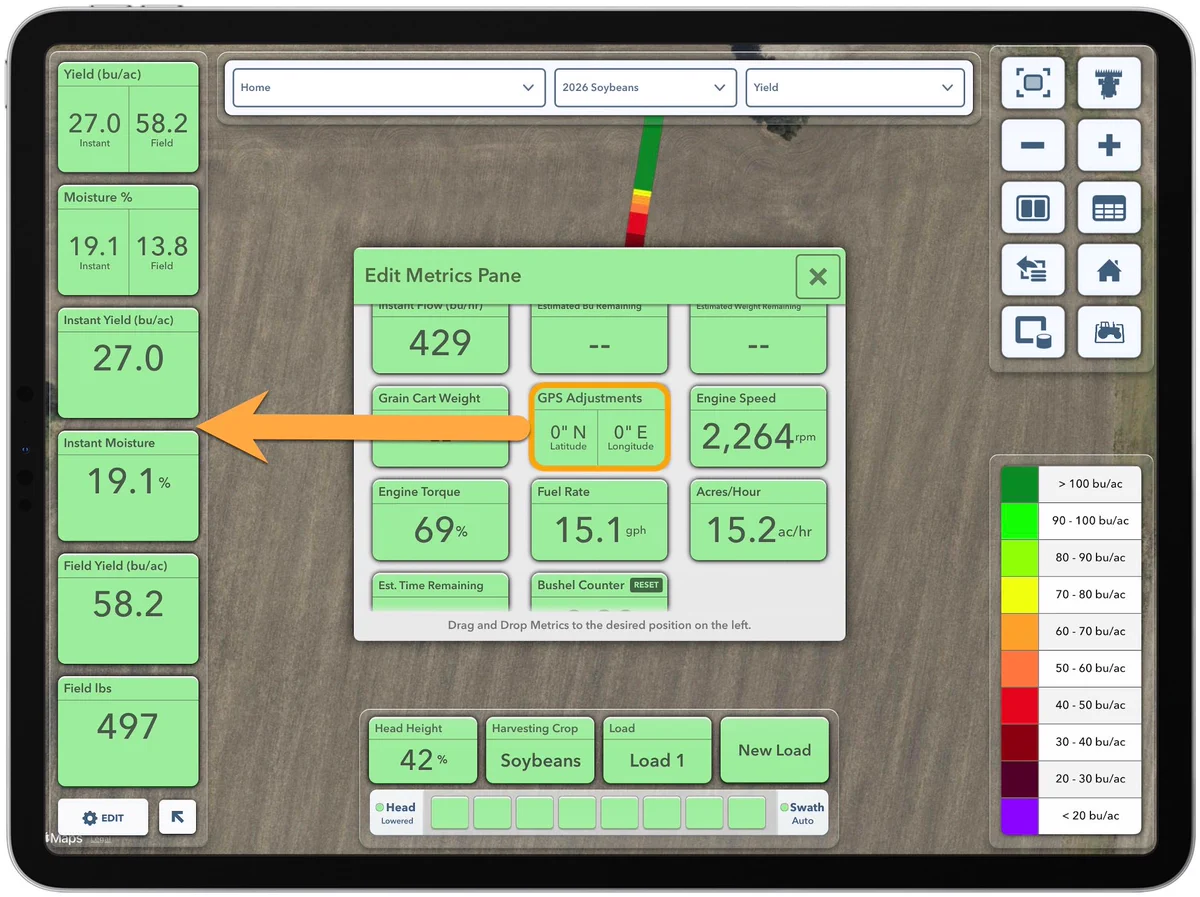The height and width of the screenshot is (897, 1200).
Task: Center map on combine icon
Action: click(x=1109, y=83)
